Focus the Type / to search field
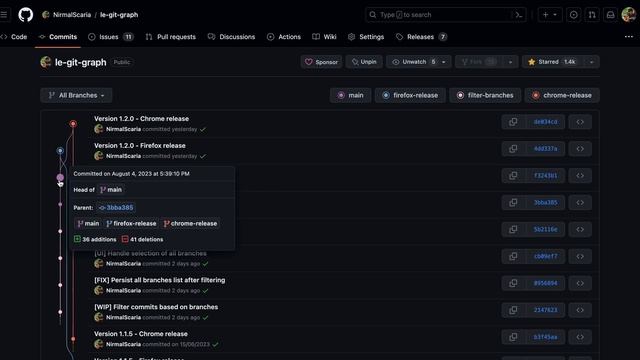The height and width of the screenshot is (360, 640). [439, 15]
